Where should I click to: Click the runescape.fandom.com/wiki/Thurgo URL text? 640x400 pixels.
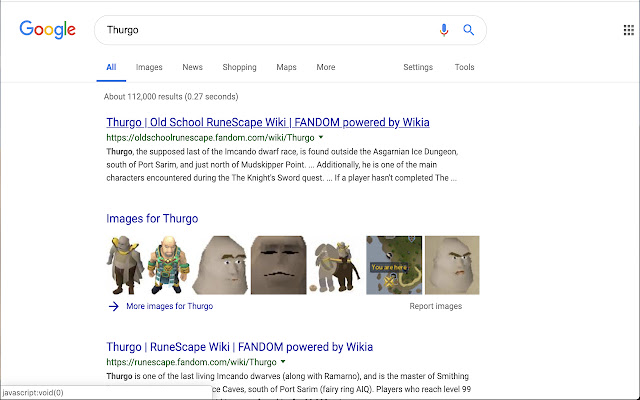[x=191, y=362]
